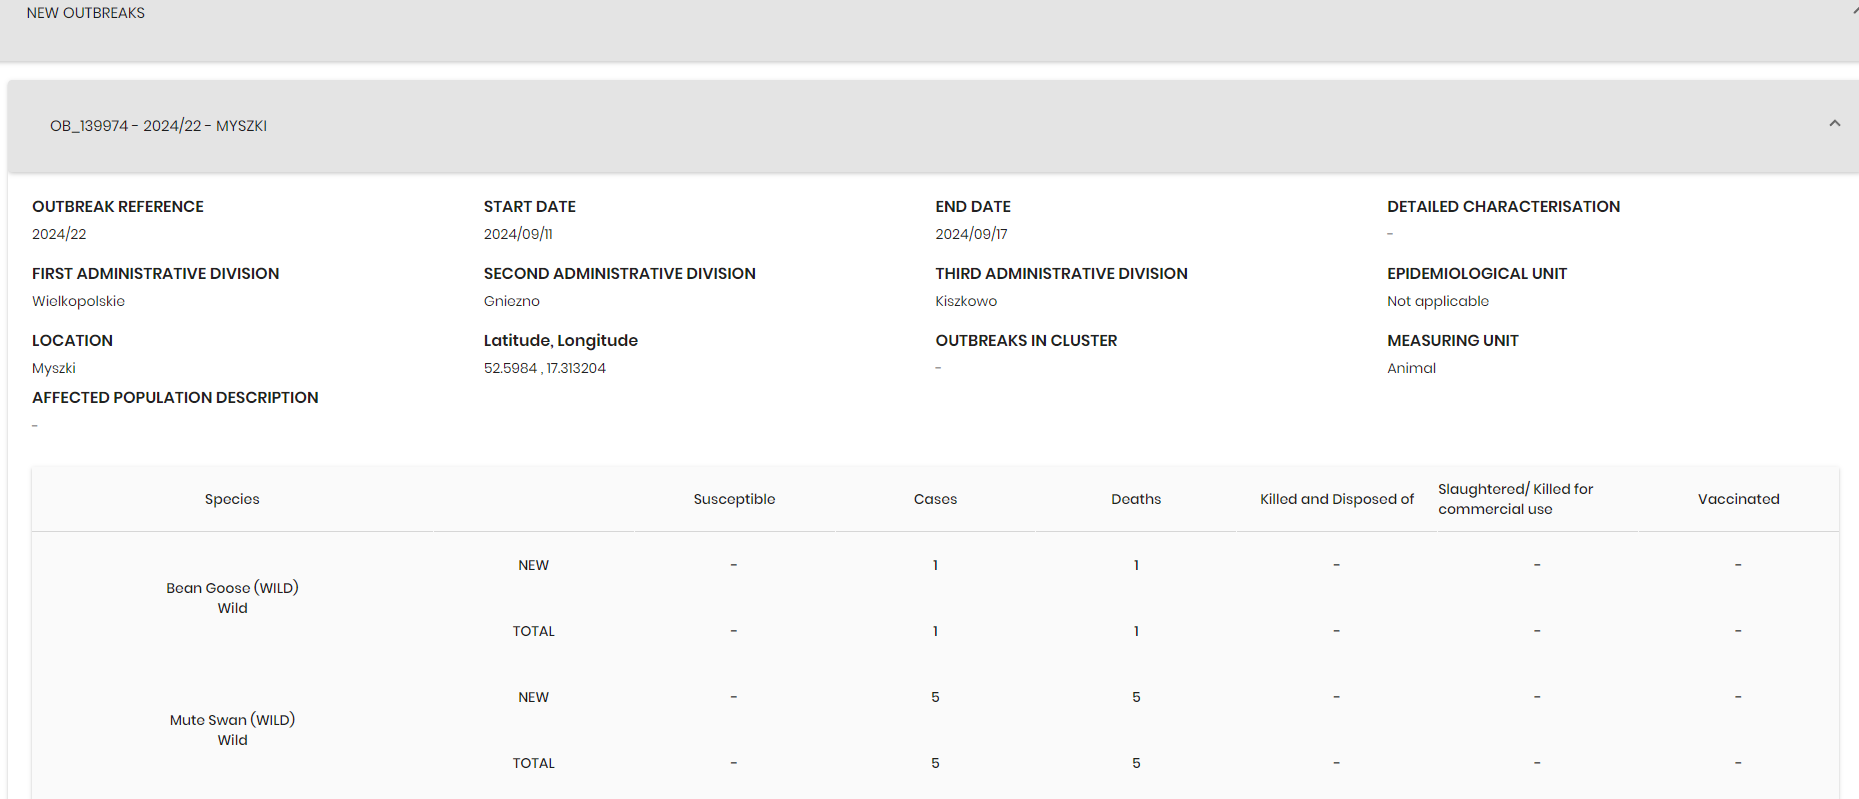Select the Mute Swan (WILD) species entry
The image size is (1859, 799).
232,720
